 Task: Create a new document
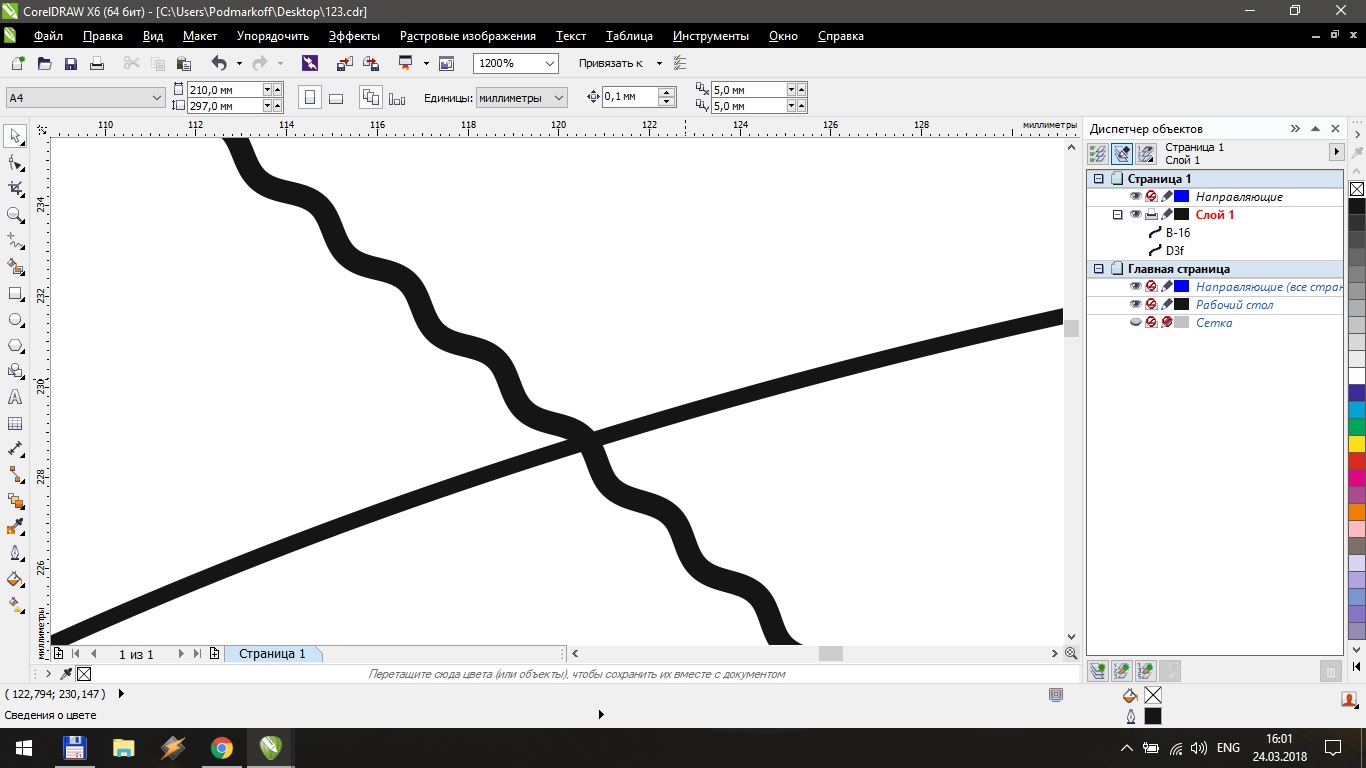(18, 63)
